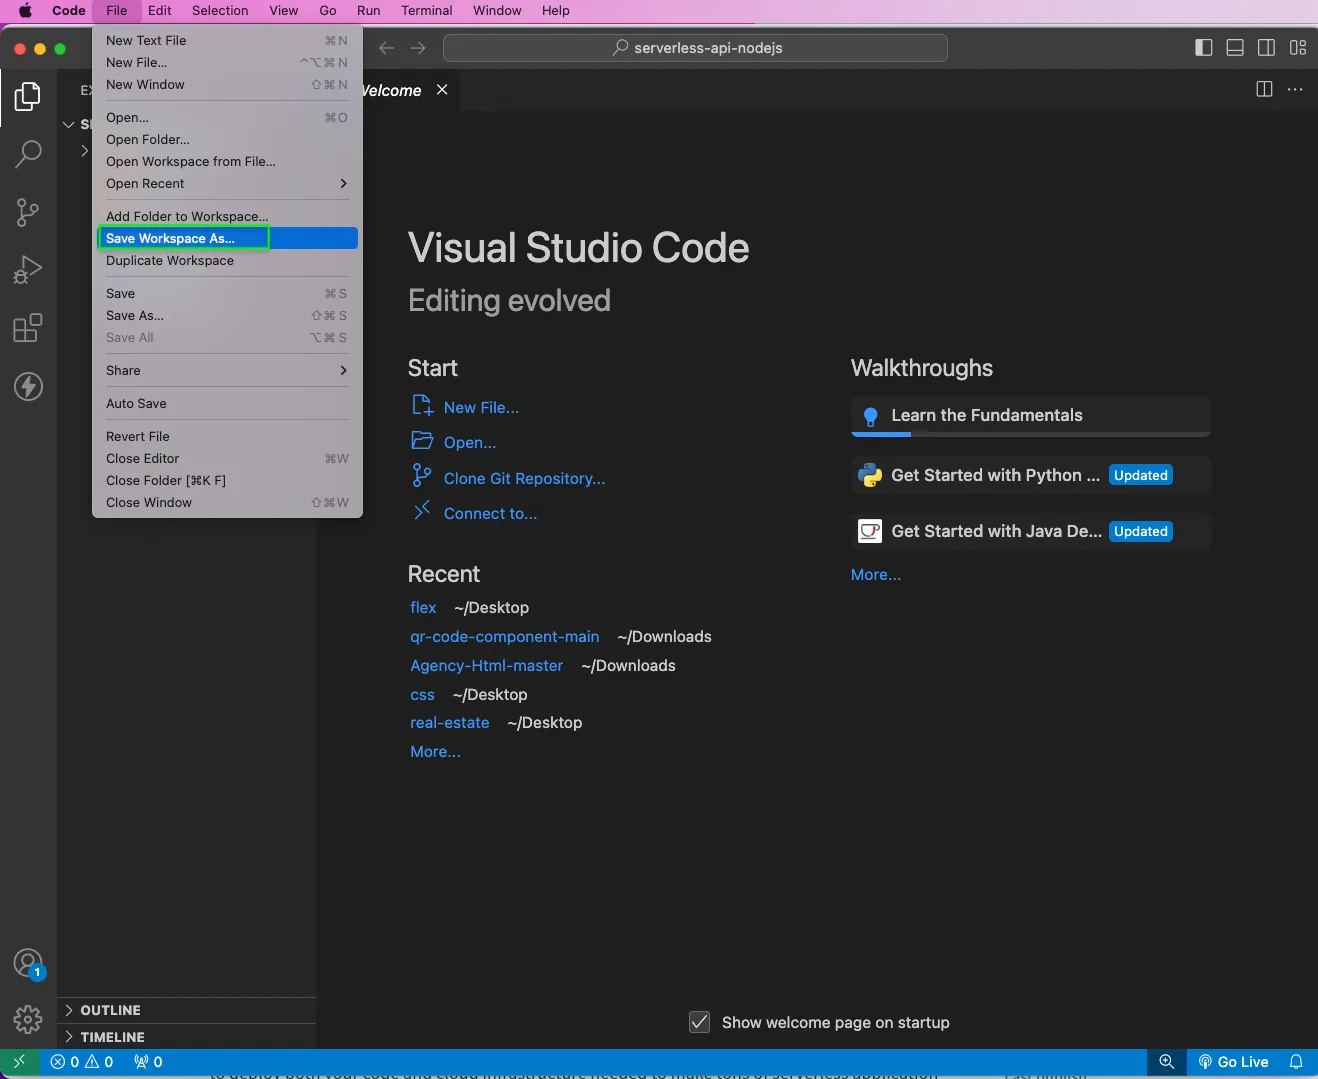Open recent folder Agency-Html-master

coord(487,666)
